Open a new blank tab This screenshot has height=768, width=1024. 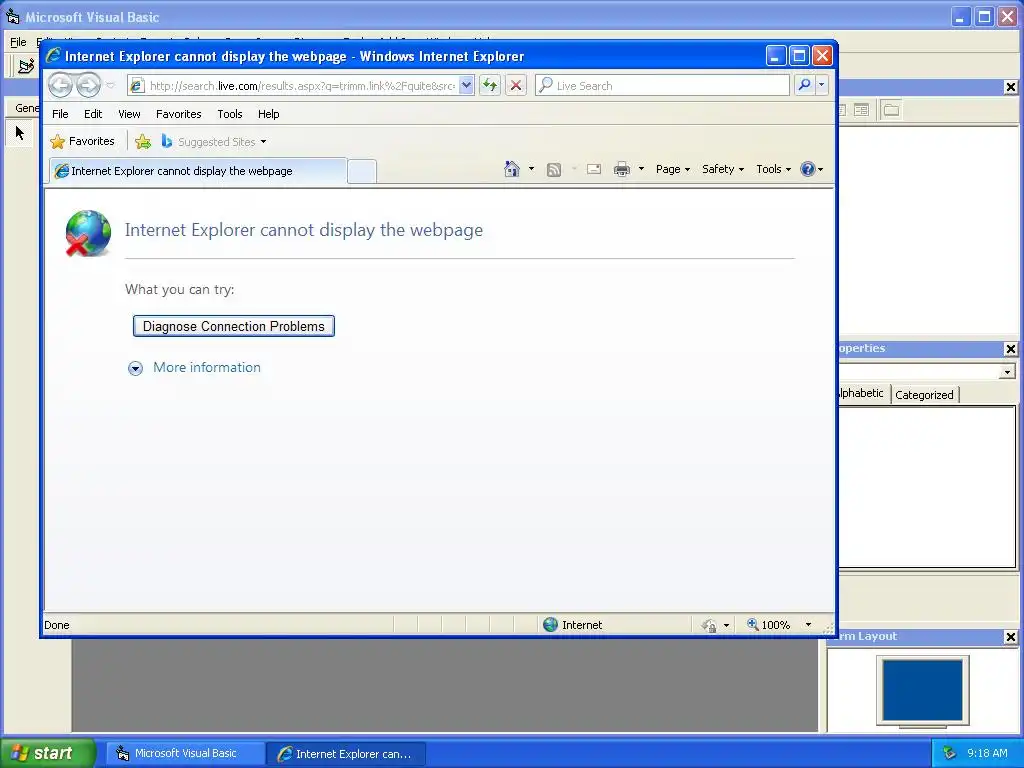click(x=362, y=171)
